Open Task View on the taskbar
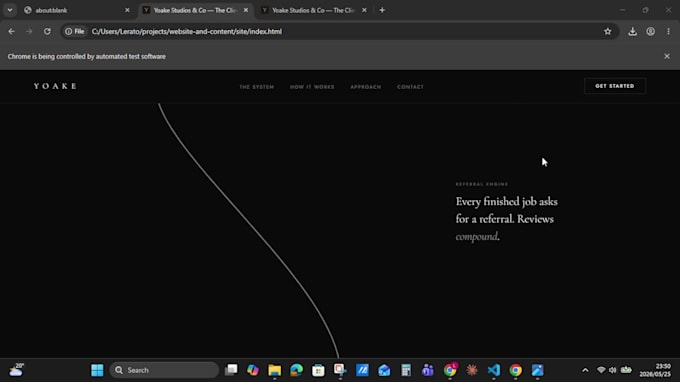The width and height of the screenshot is (680, 382). (231, 370)
